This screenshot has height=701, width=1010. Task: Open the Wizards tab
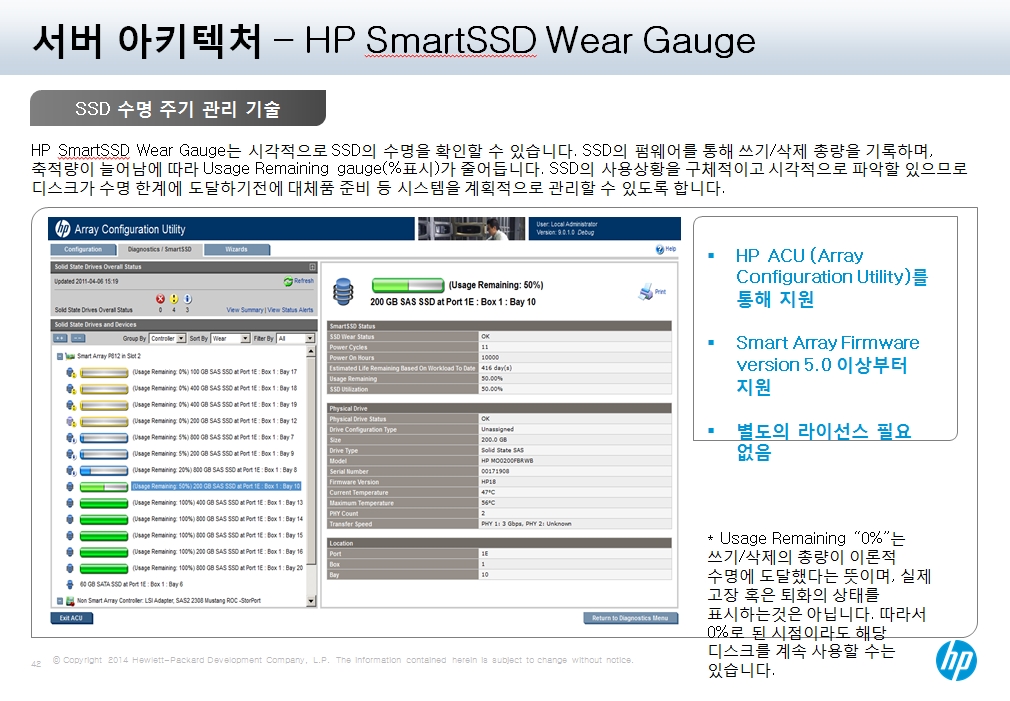click(236, 249)
